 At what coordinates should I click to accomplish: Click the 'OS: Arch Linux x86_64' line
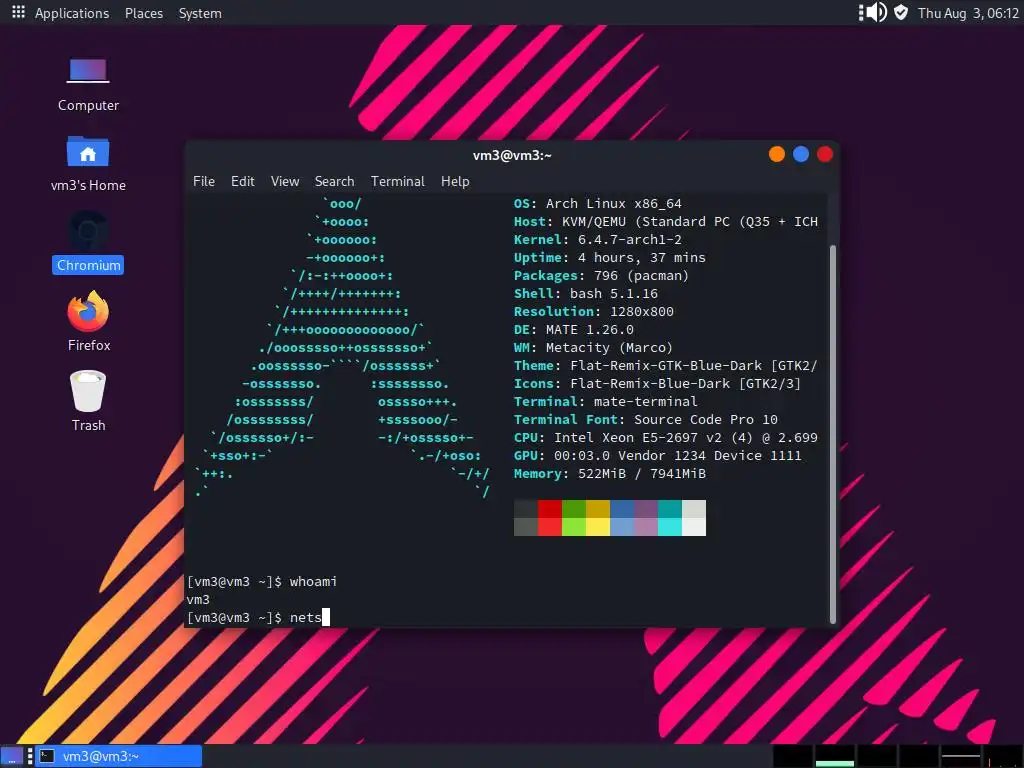pos(598,204)
